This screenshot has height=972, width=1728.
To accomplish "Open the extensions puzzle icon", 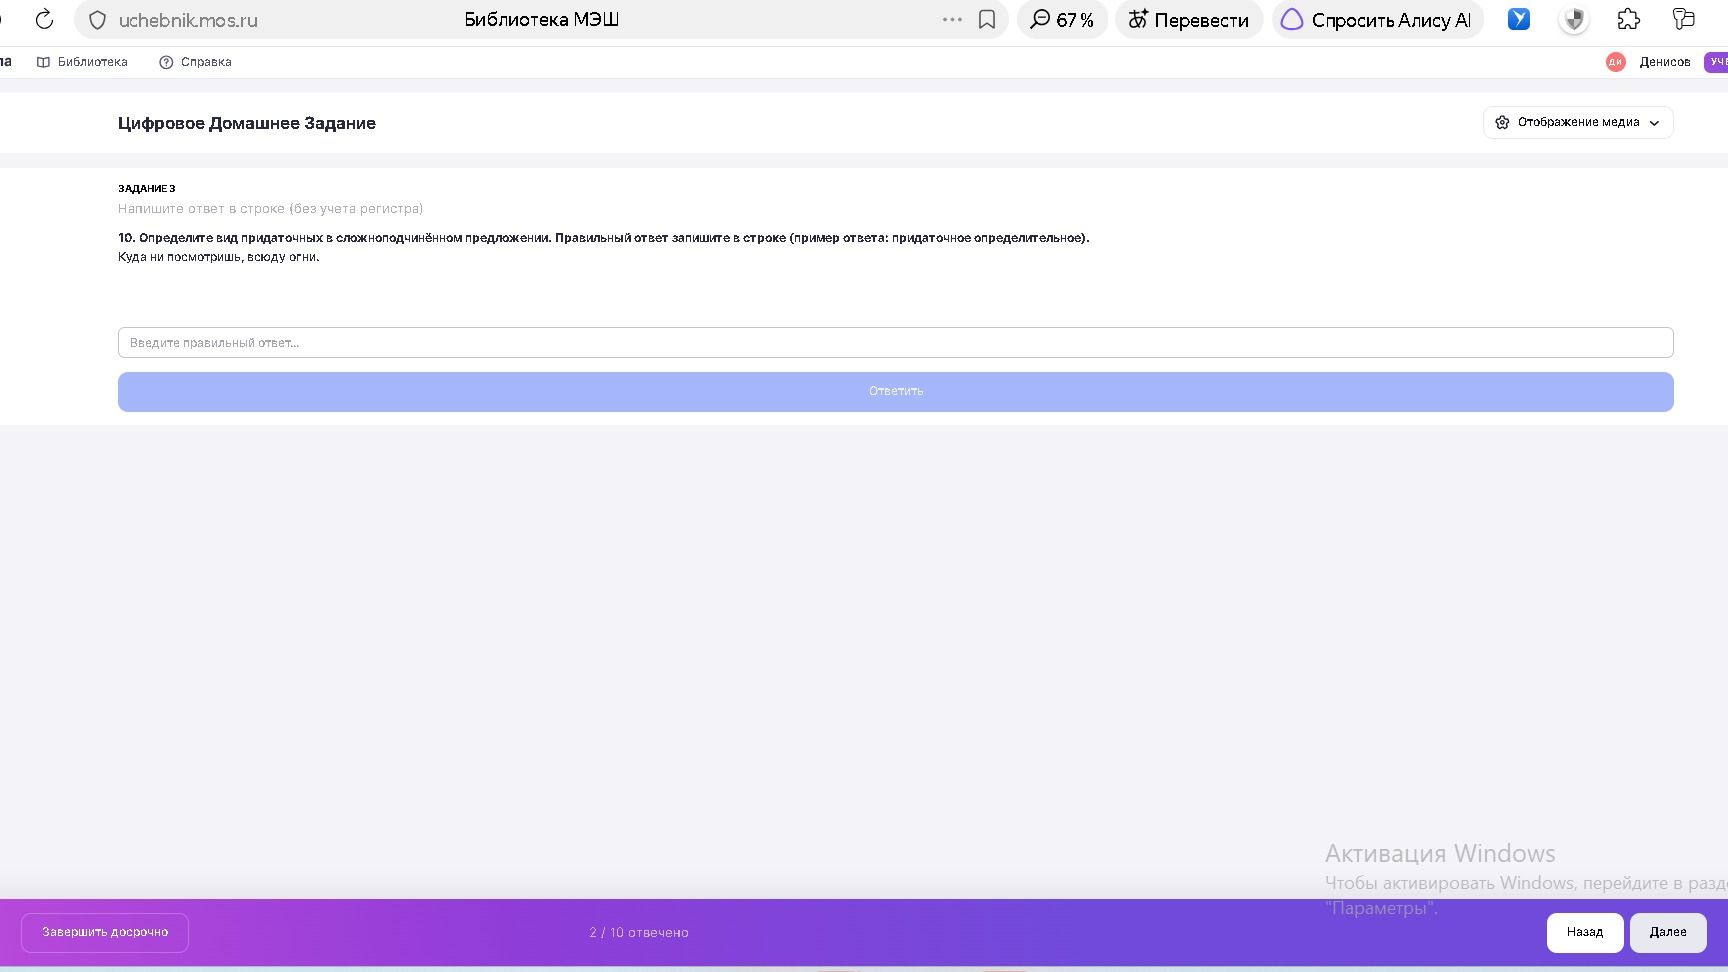I will point(1629,19).
